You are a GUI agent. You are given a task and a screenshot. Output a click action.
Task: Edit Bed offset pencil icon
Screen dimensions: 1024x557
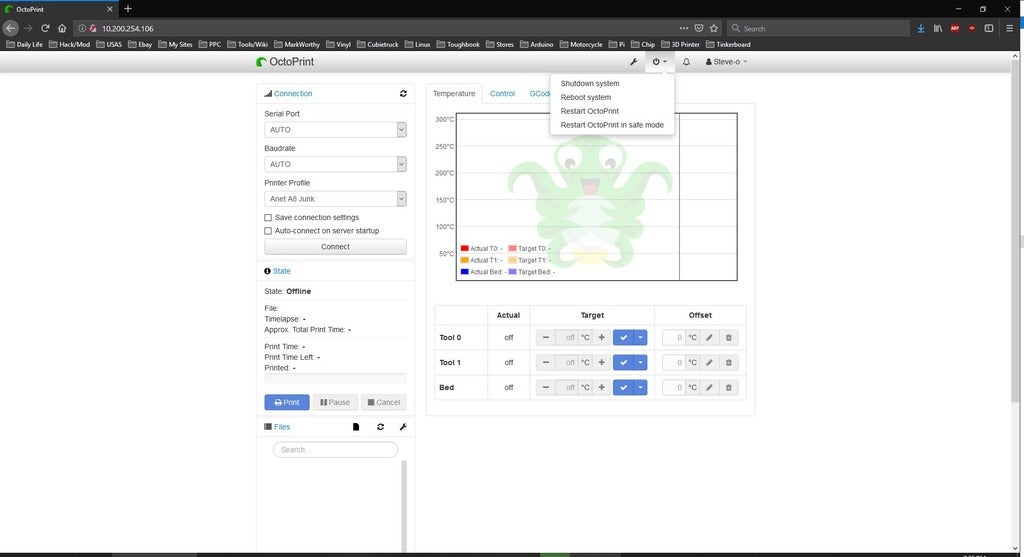[x=709, y=387]
